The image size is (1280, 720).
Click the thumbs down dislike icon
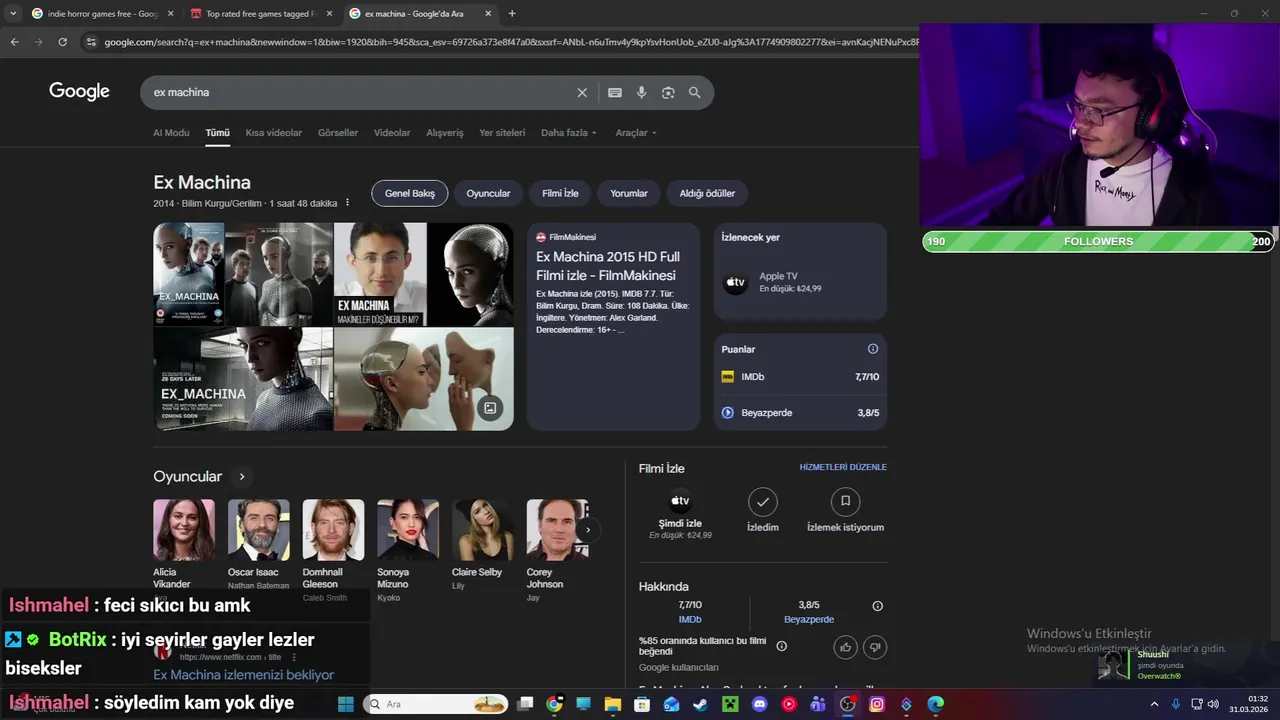[875, 647]
